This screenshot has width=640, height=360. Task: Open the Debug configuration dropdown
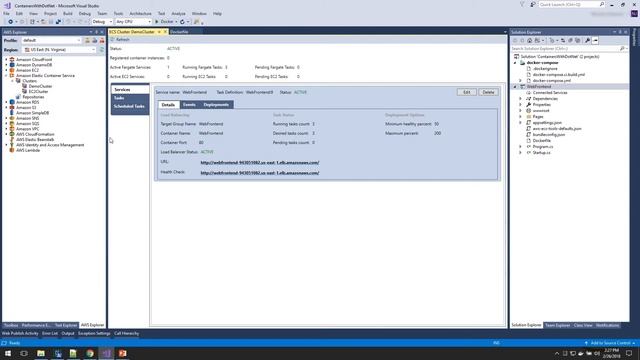(102, 22)
